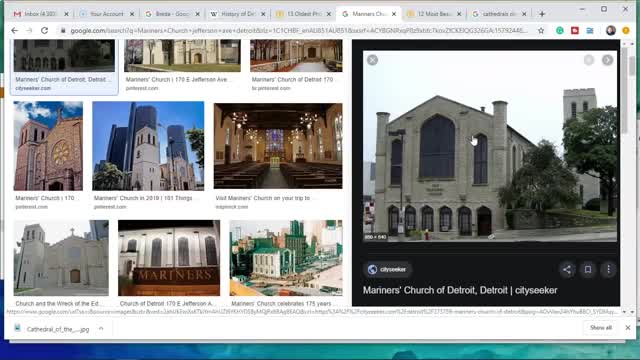The height and width of the screenshot is (360, 640).
Task: Reload the current page
Action: (44, 31)
